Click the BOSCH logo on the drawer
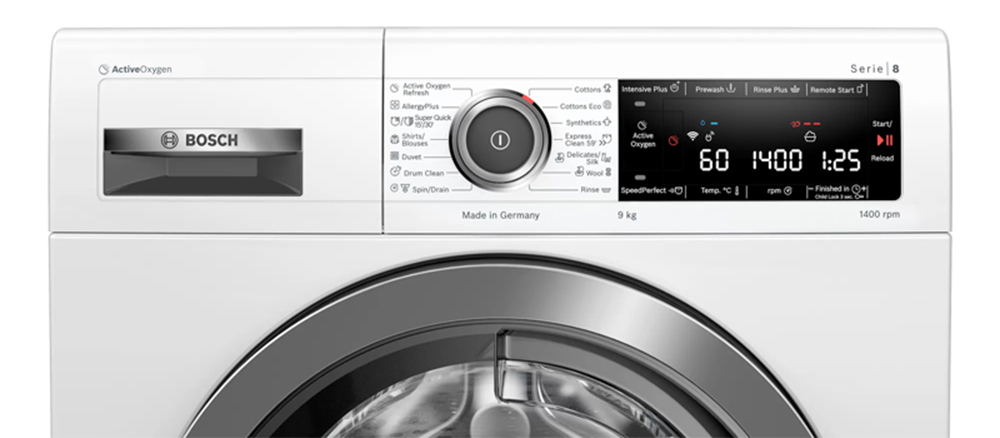 click(200, 140)
